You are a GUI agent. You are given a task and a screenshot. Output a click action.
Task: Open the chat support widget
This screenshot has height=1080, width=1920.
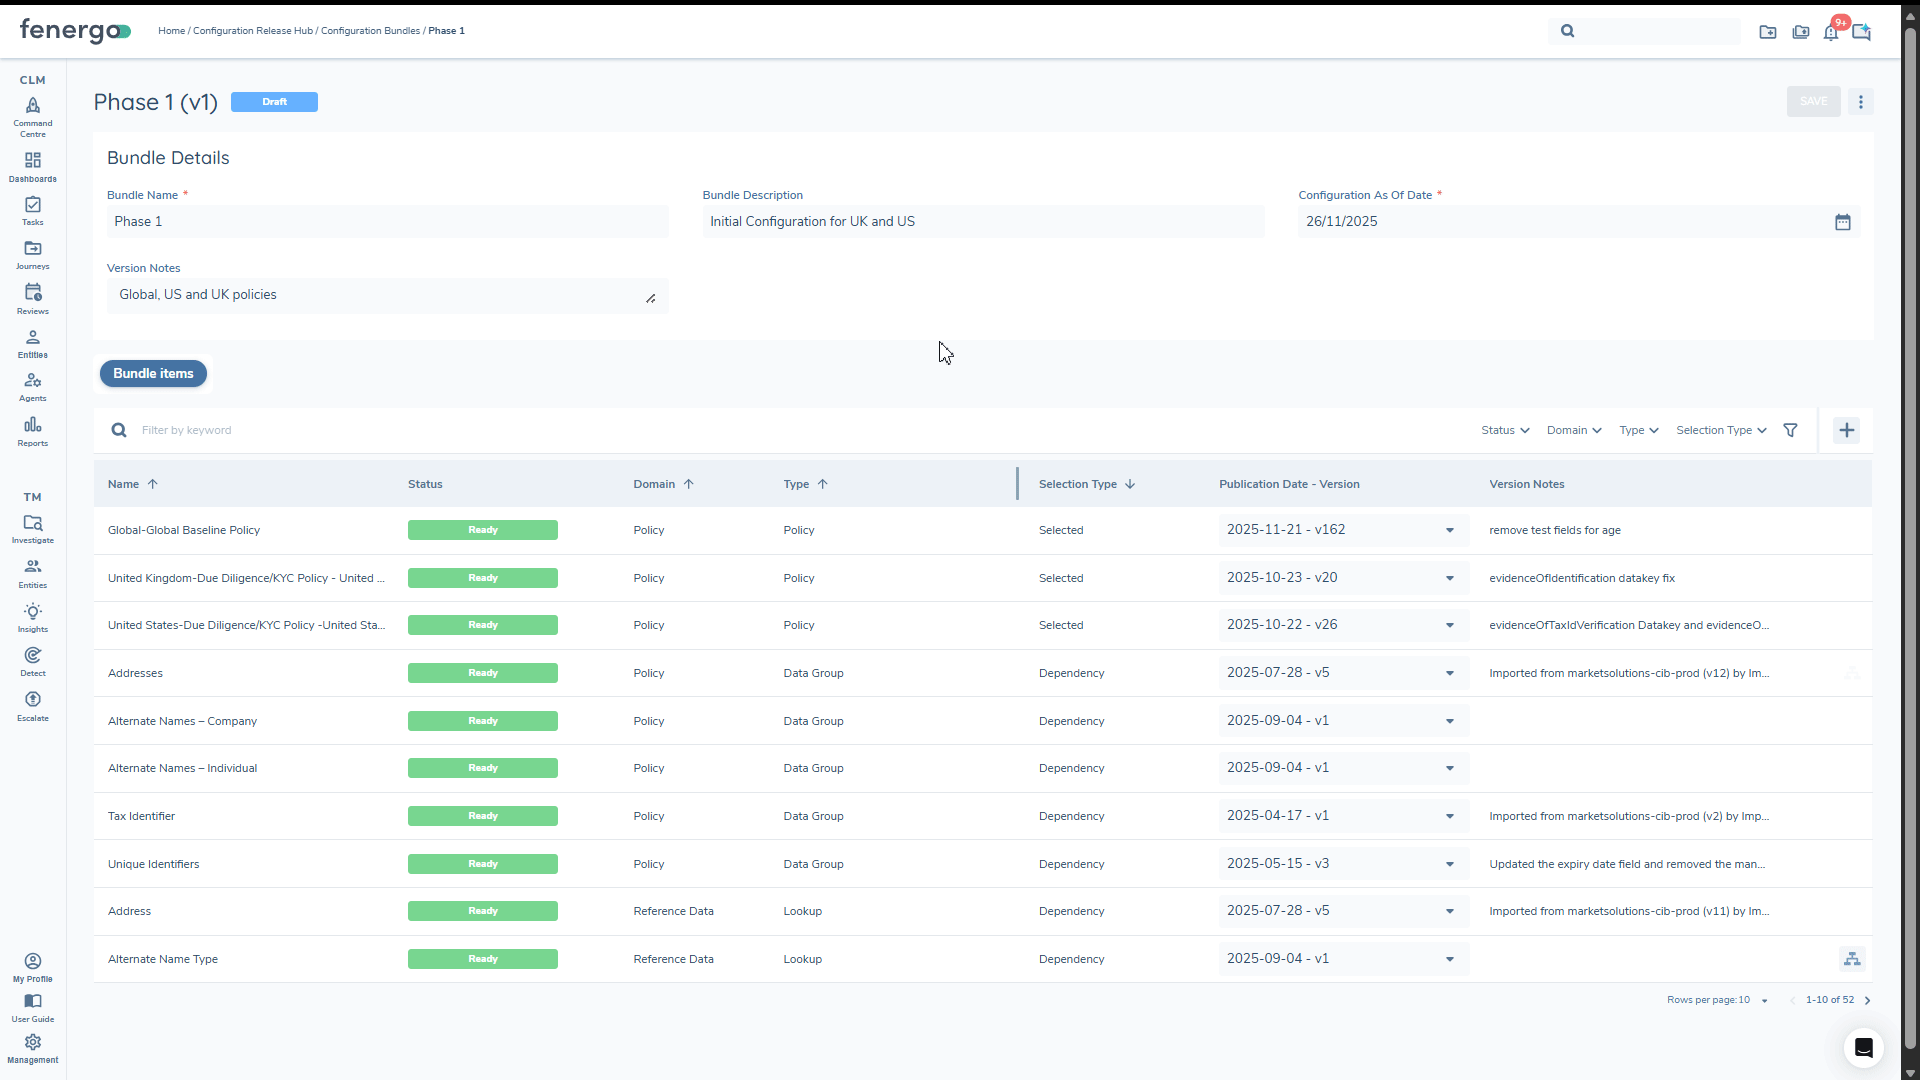[x=1863, y=1047]
